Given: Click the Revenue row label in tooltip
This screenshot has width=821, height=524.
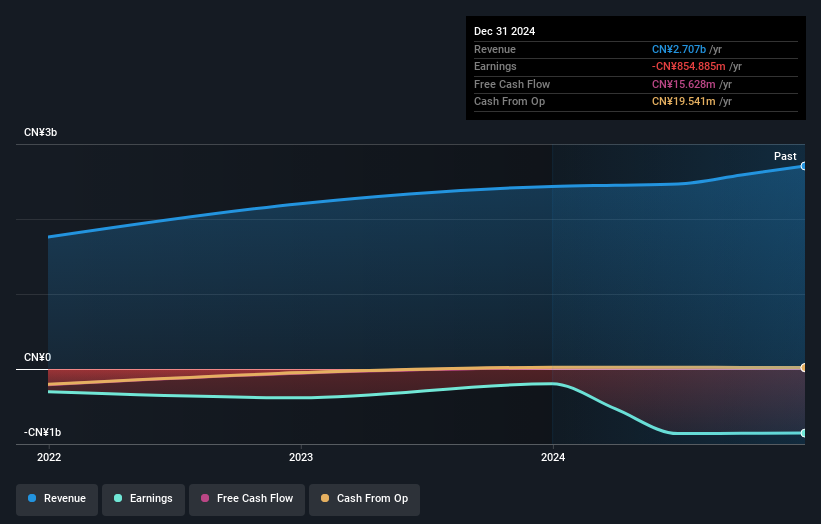Looking at the screenshot, I should pyautogui.click(x=495, y=49).
